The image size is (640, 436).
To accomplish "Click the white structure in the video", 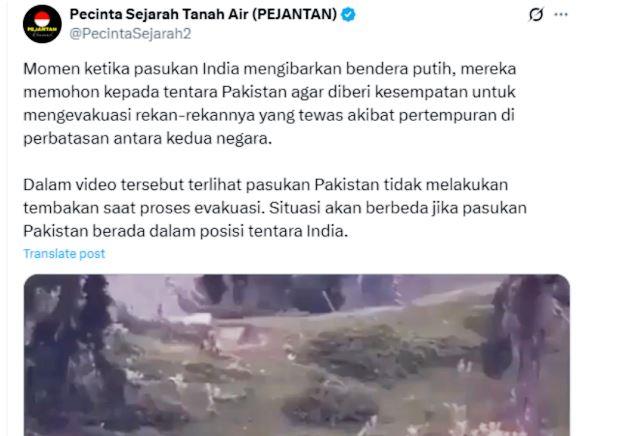I will tap(197, 319).
